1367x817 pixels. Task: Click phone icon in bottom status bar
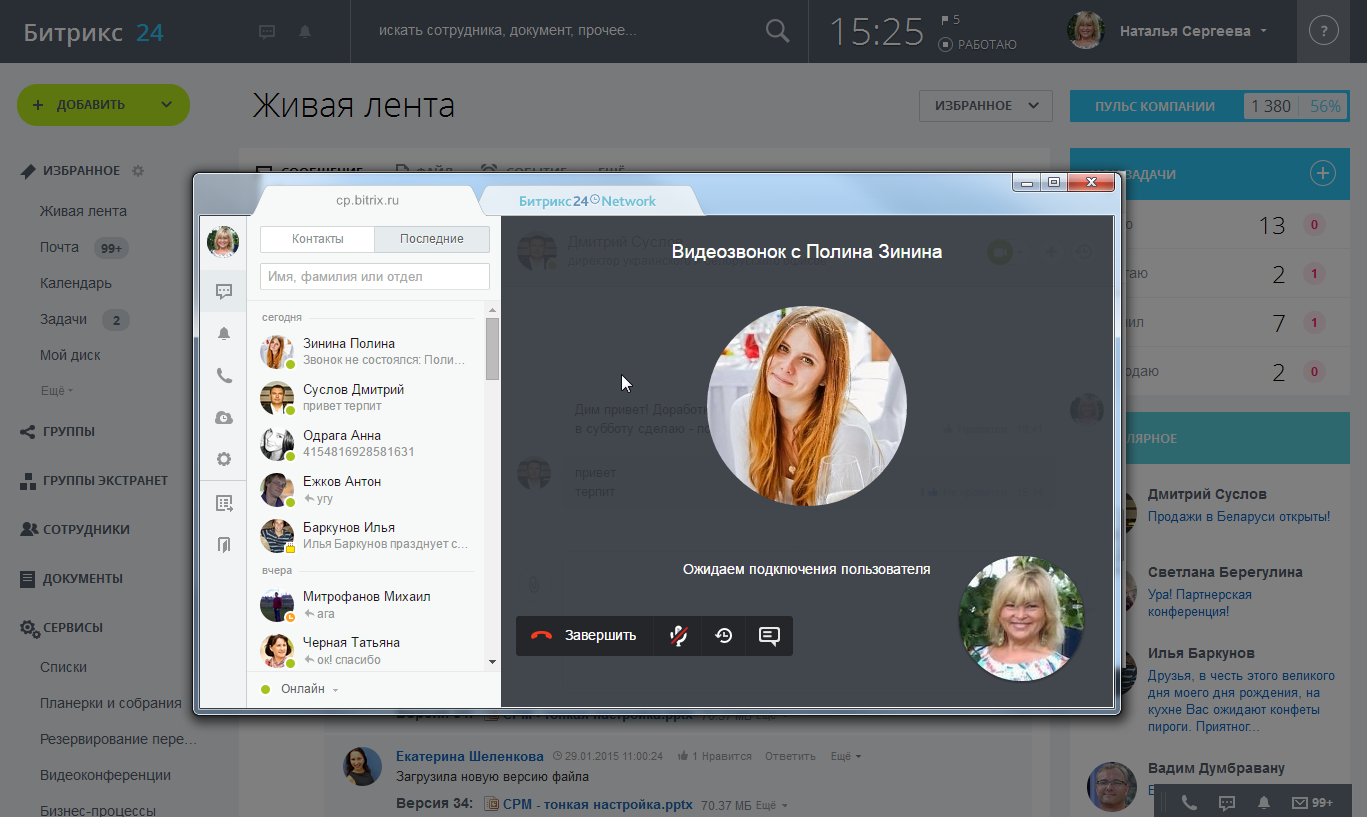point(1189,802)
